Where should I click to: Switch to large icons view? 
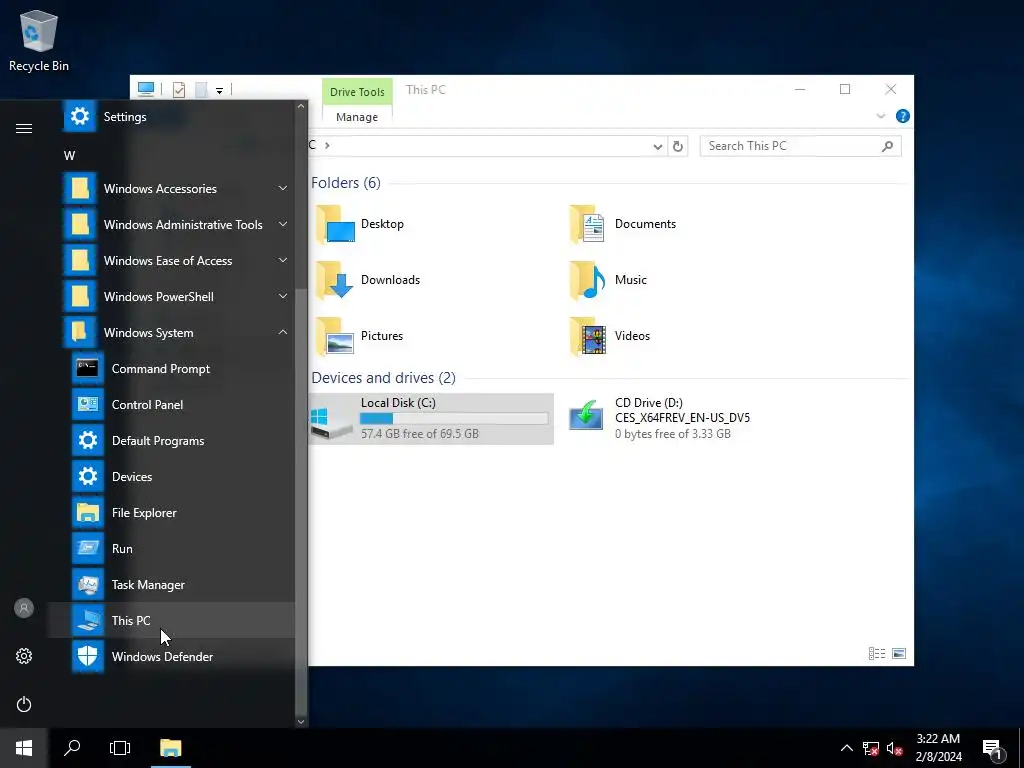pos(899,654)
